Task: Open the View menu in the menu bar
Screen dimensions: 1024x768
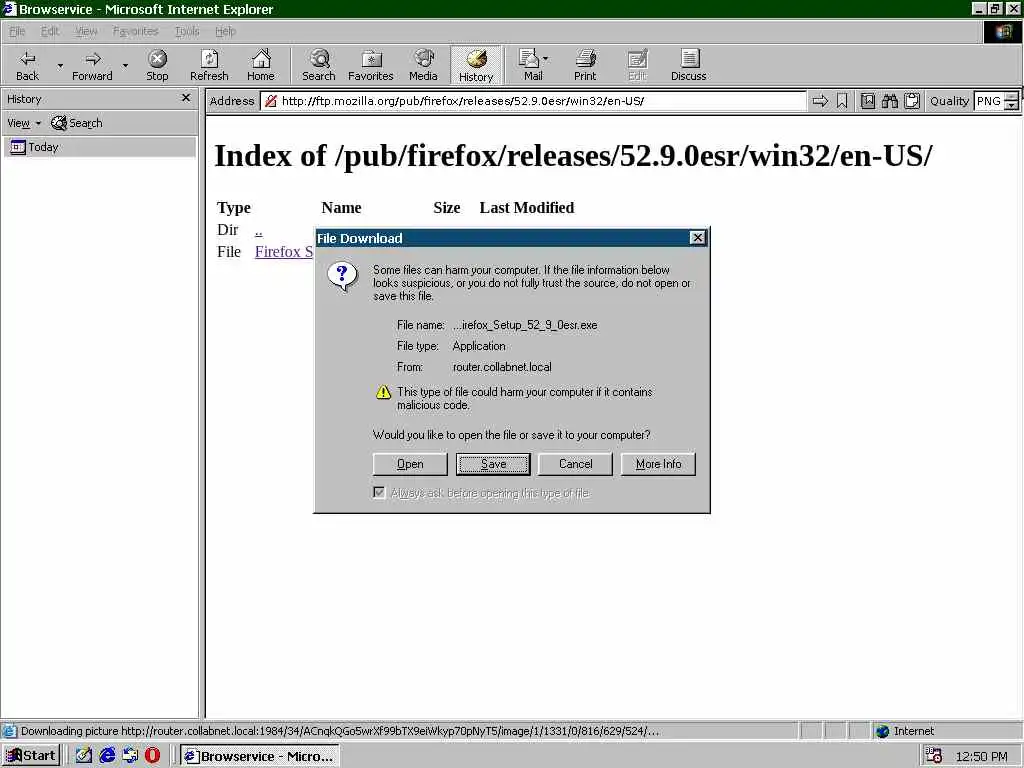Action: point(86,31)
